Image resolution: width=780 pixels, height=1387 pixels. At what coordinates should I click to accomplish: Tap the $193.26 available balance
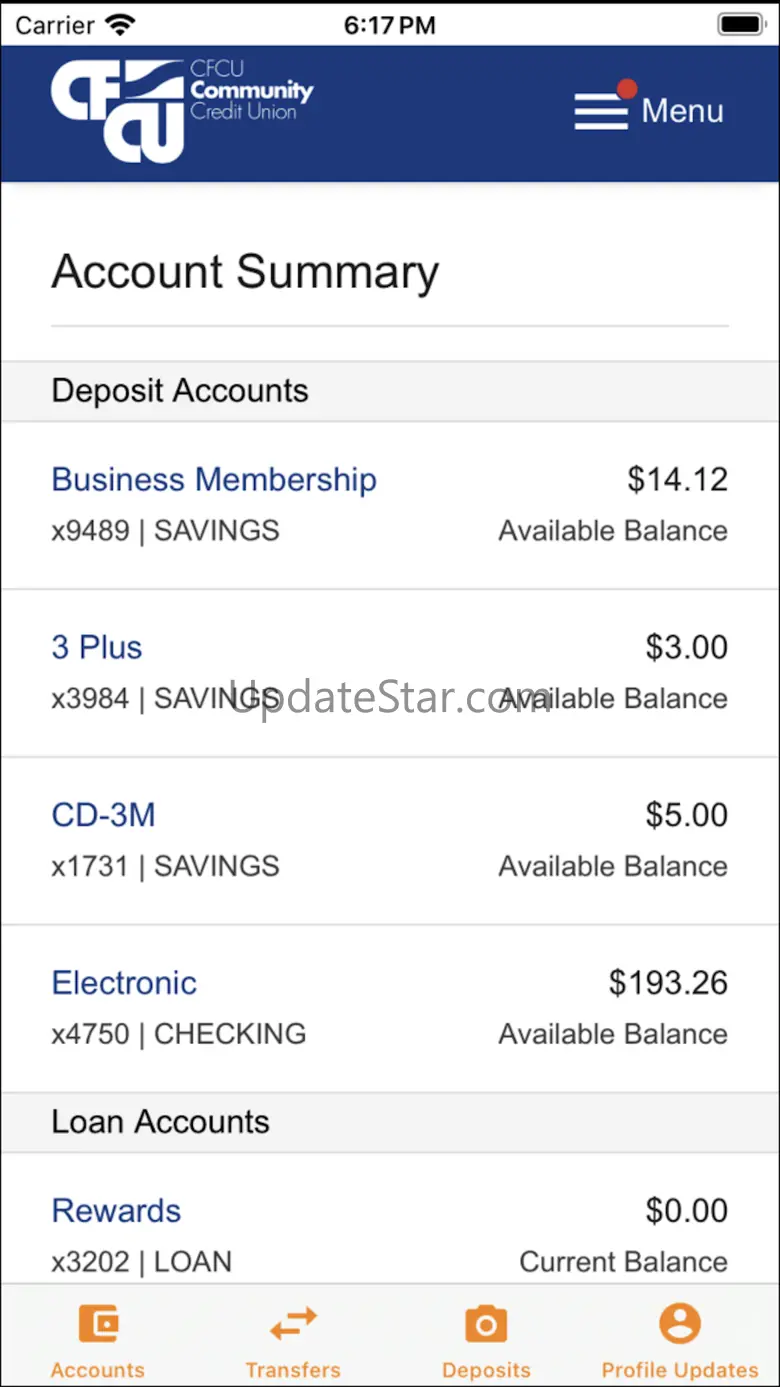[x=668, y=983]
